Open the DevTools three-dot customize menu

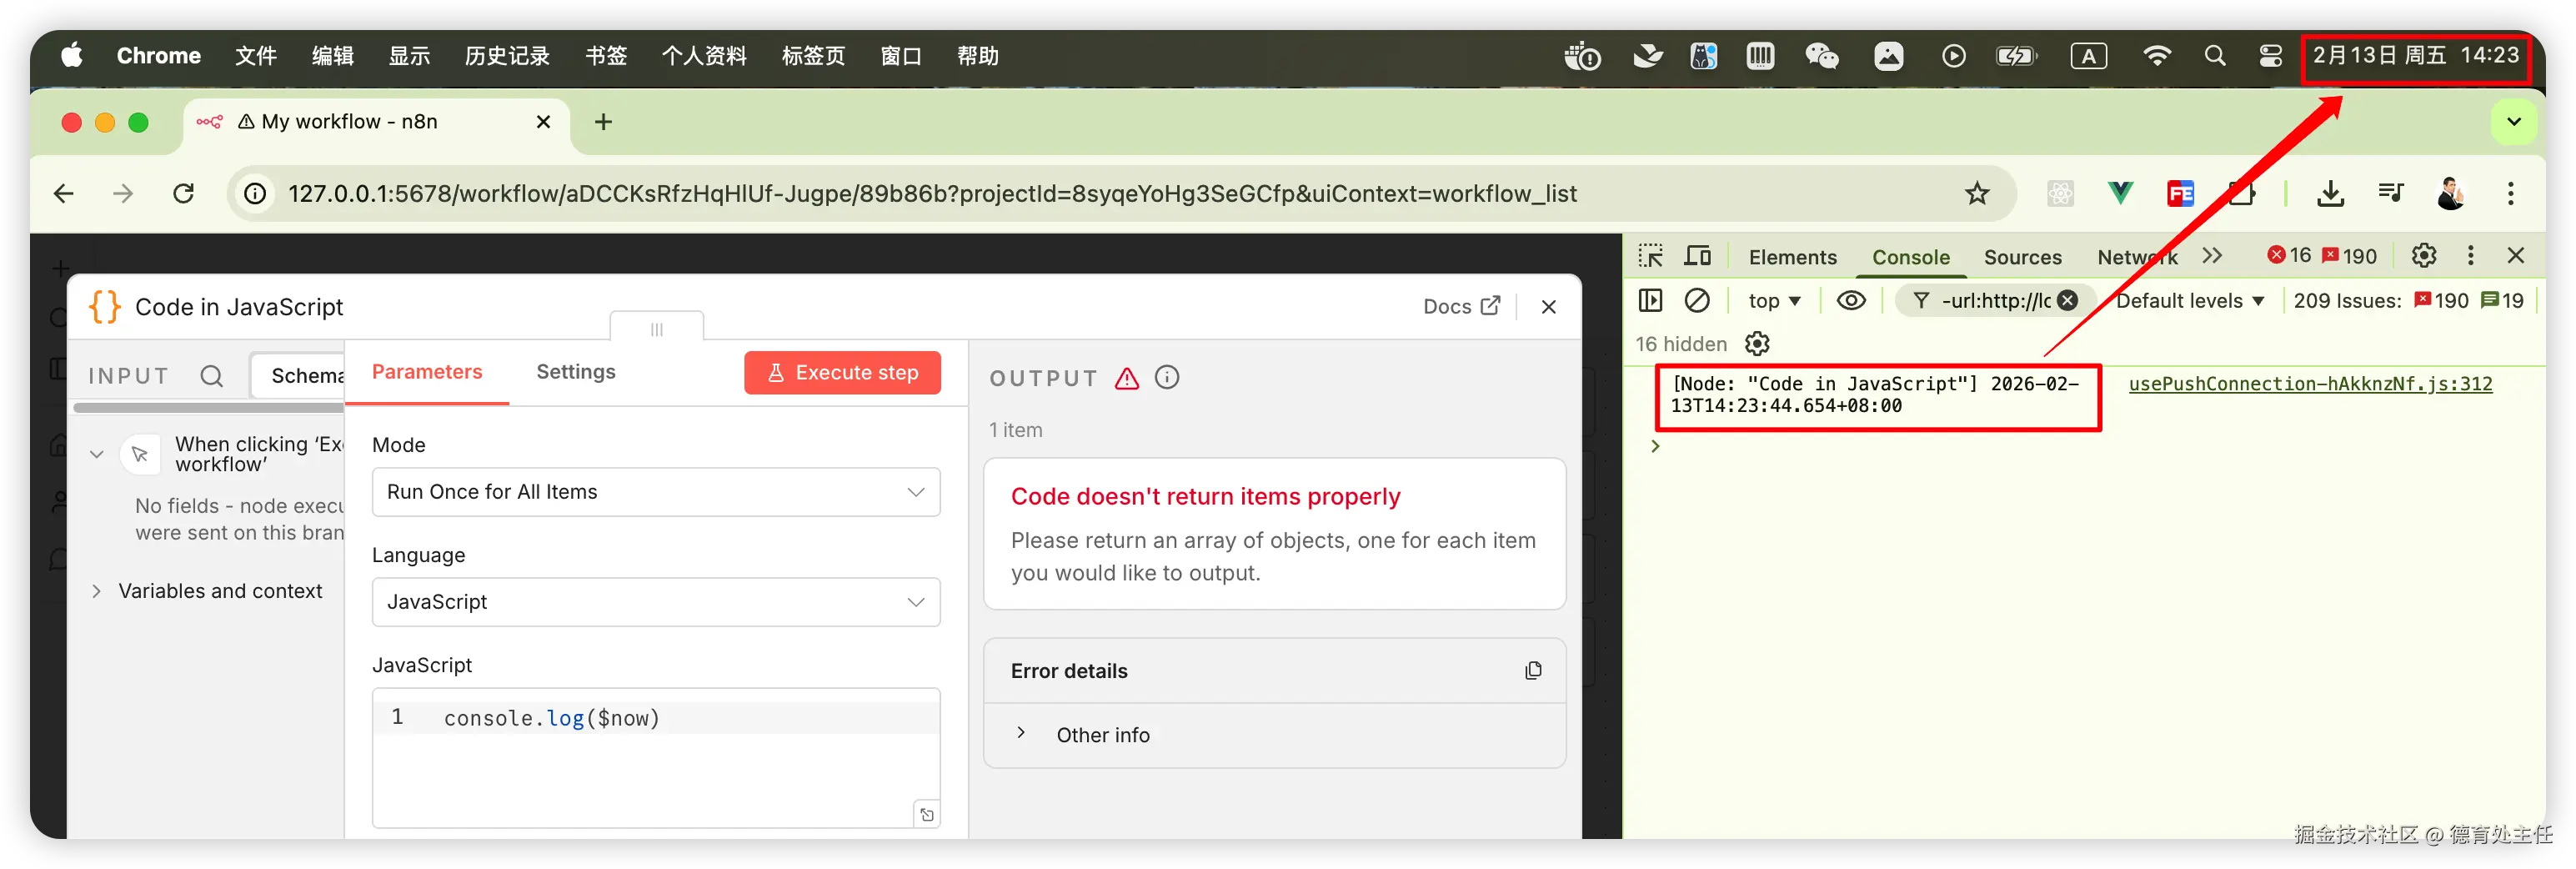coord(2471,256)
